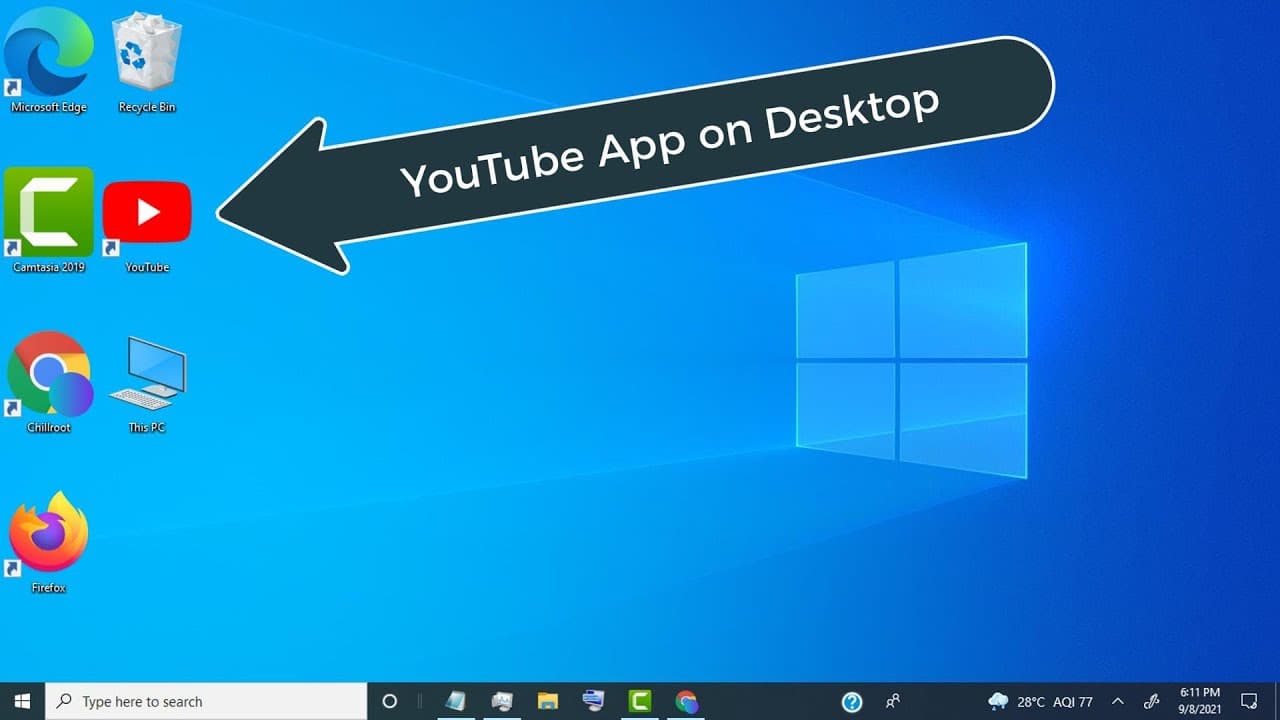Select the Microsoft Edge desktop shortcut

tap(49, 62)
